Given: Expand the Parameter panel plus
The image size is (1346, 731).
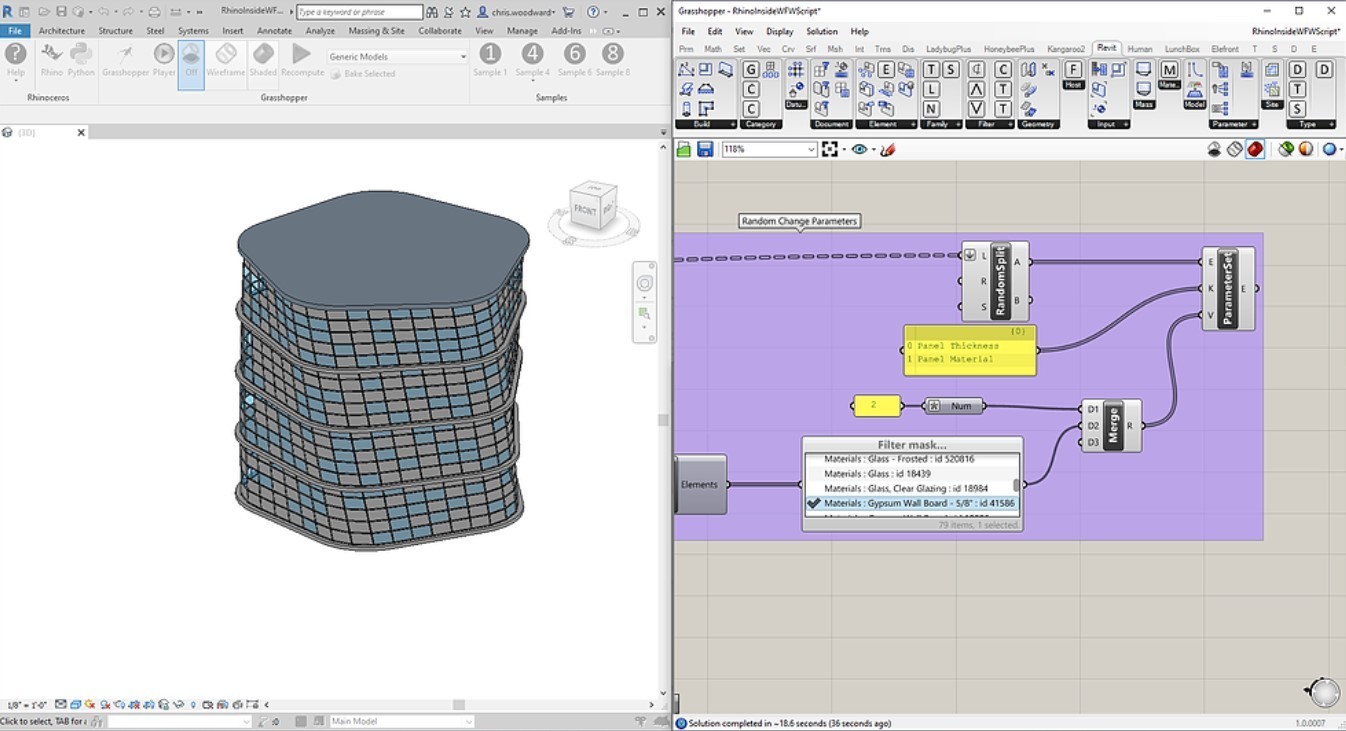Looking at the screenshot, I should [1253, 125].
